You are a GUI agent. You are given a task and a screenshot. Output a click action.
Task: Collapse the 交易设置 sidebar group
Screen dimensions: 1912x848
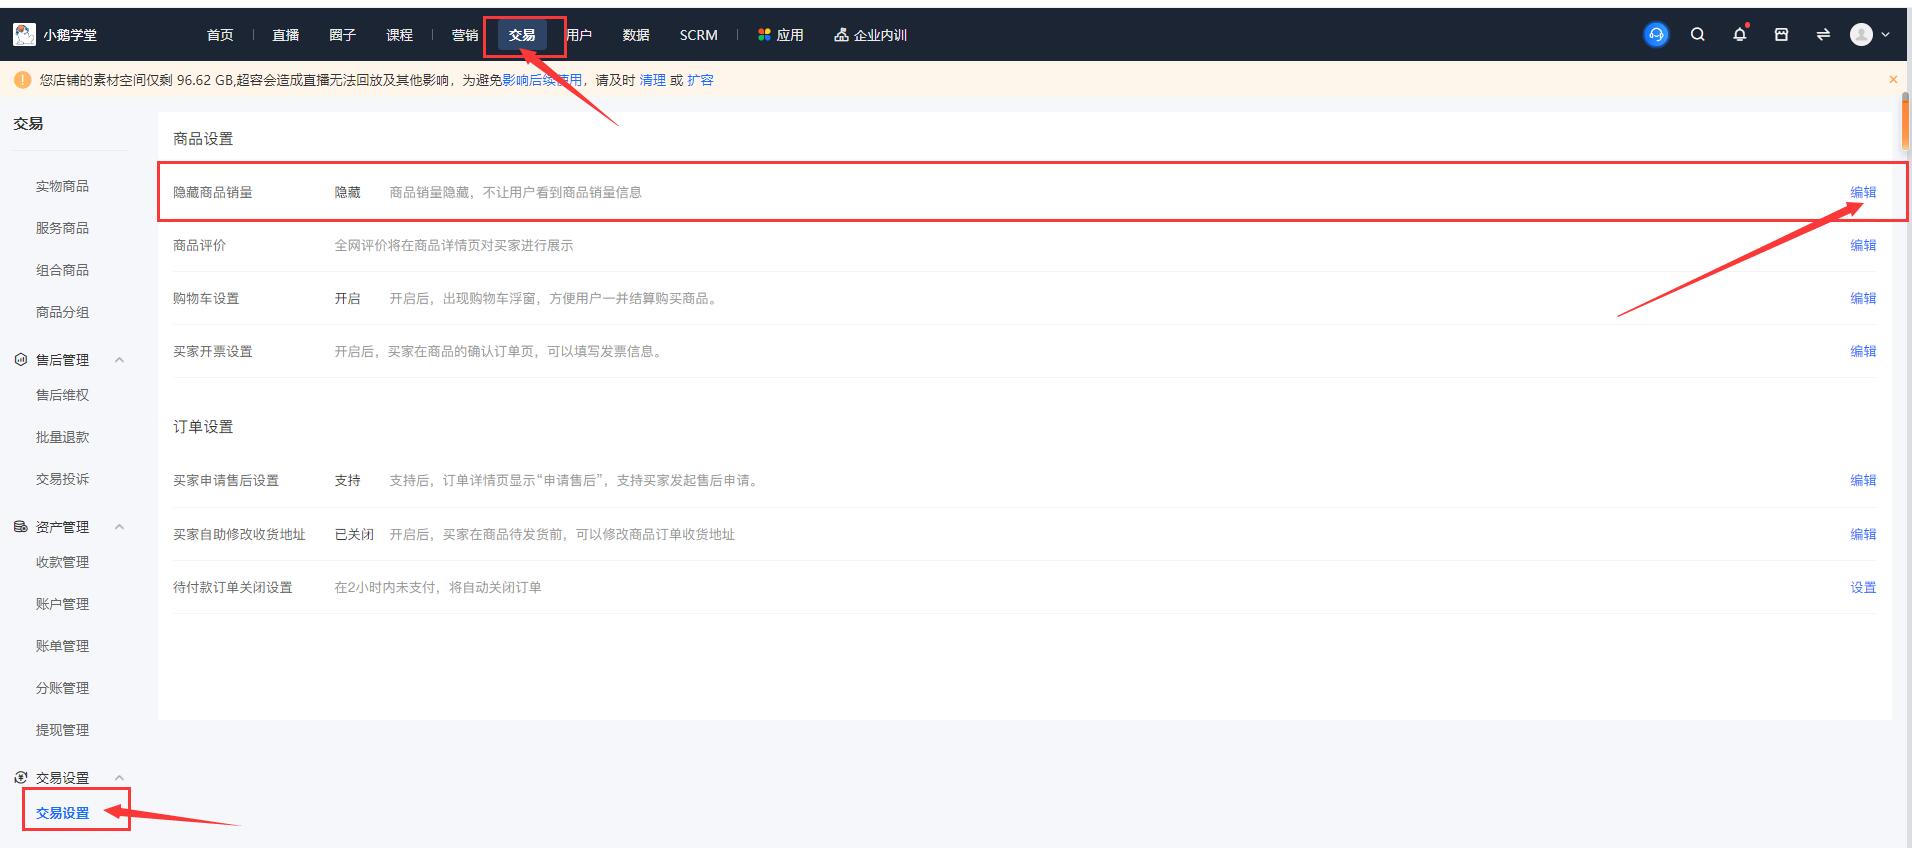click(x=120, y=778)
